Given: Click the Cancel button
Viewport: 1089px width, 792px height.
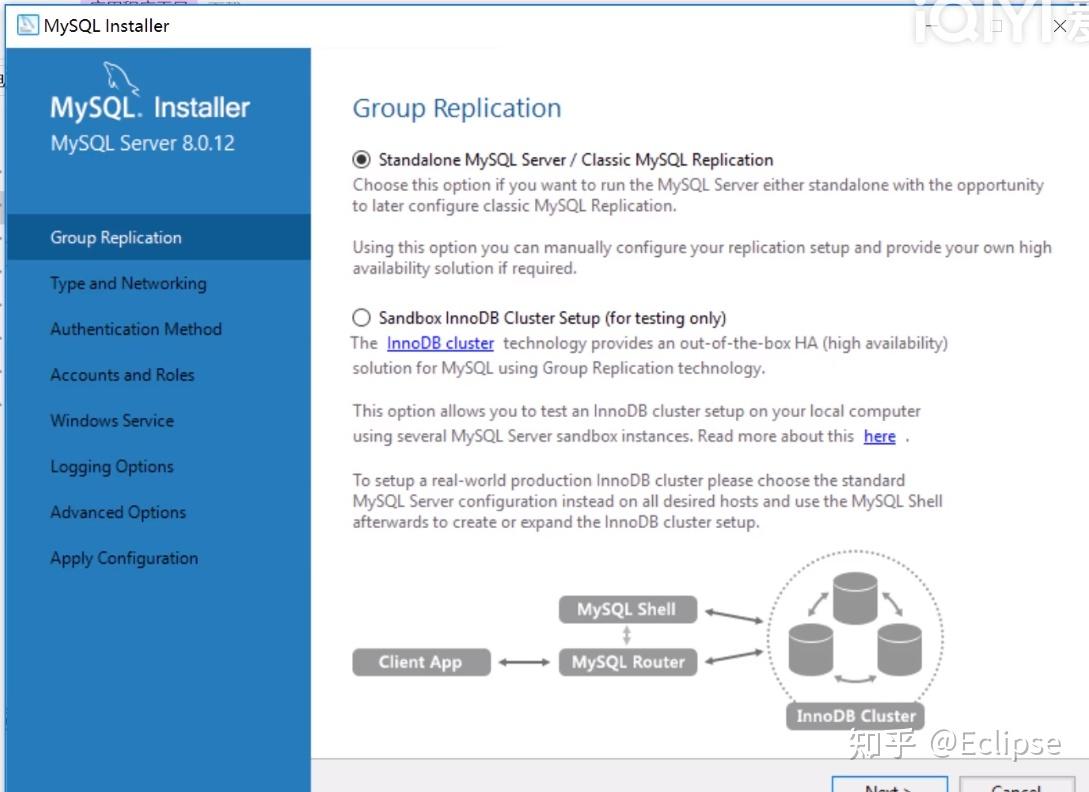Looking at the screenshot, I should (1017, 785).
